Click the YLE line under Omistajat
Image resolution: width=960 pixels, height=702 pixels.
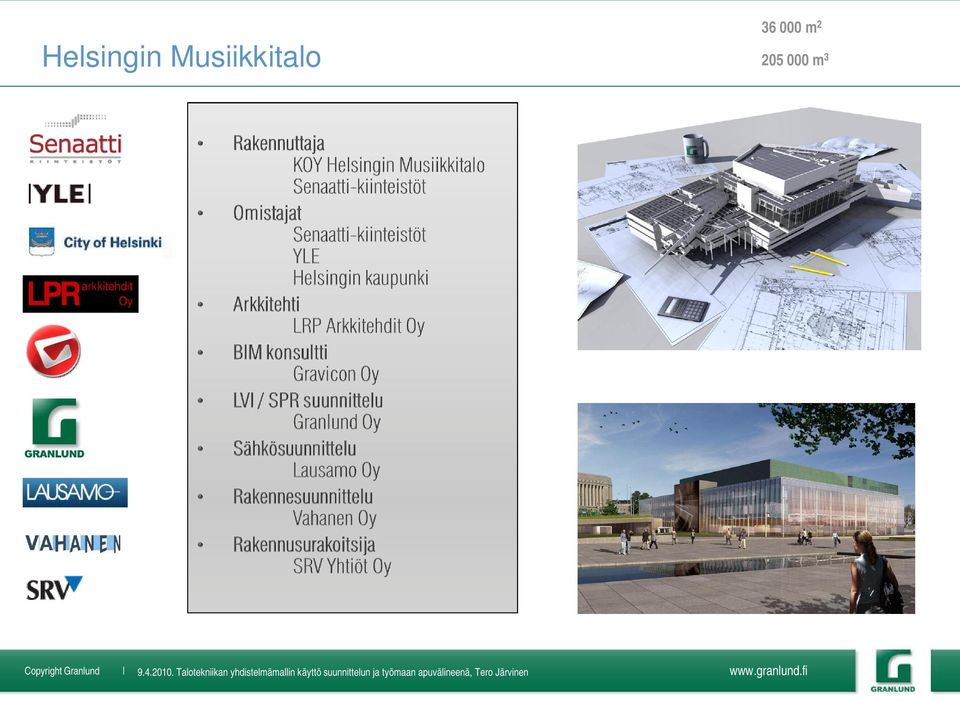point(306,256)
